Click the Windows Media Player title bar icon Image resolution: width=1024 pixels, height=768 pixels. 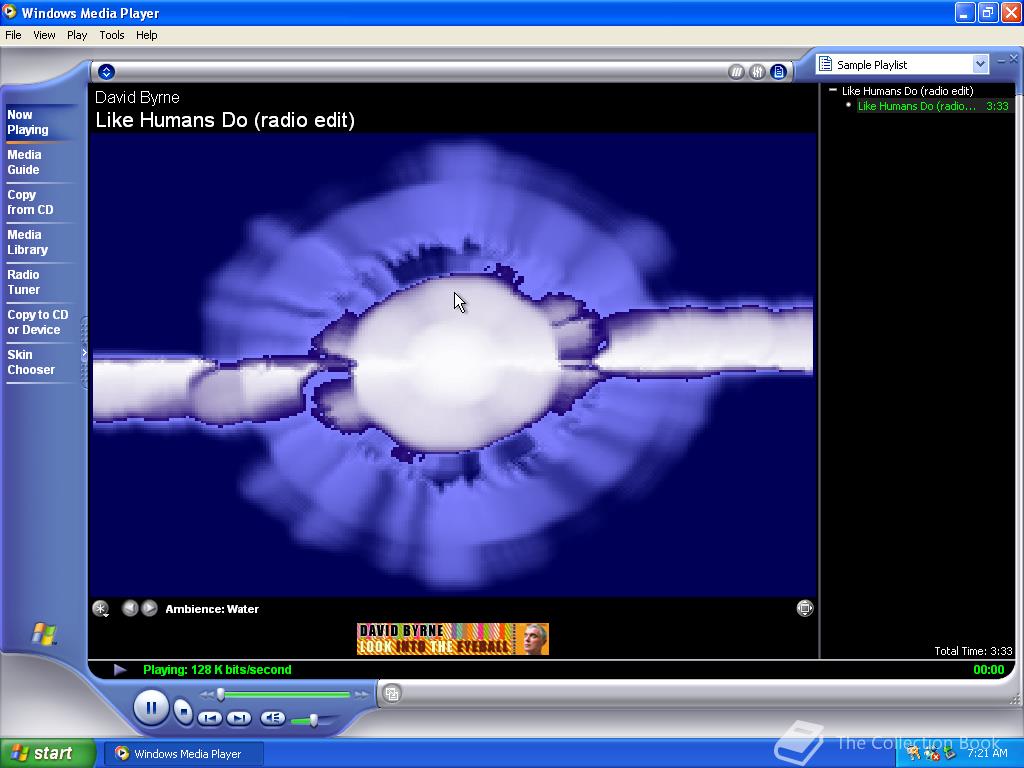pos(9,12)
